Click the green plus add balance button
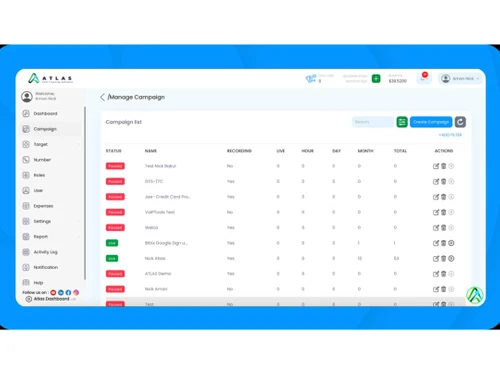 (x=376, y=79)
